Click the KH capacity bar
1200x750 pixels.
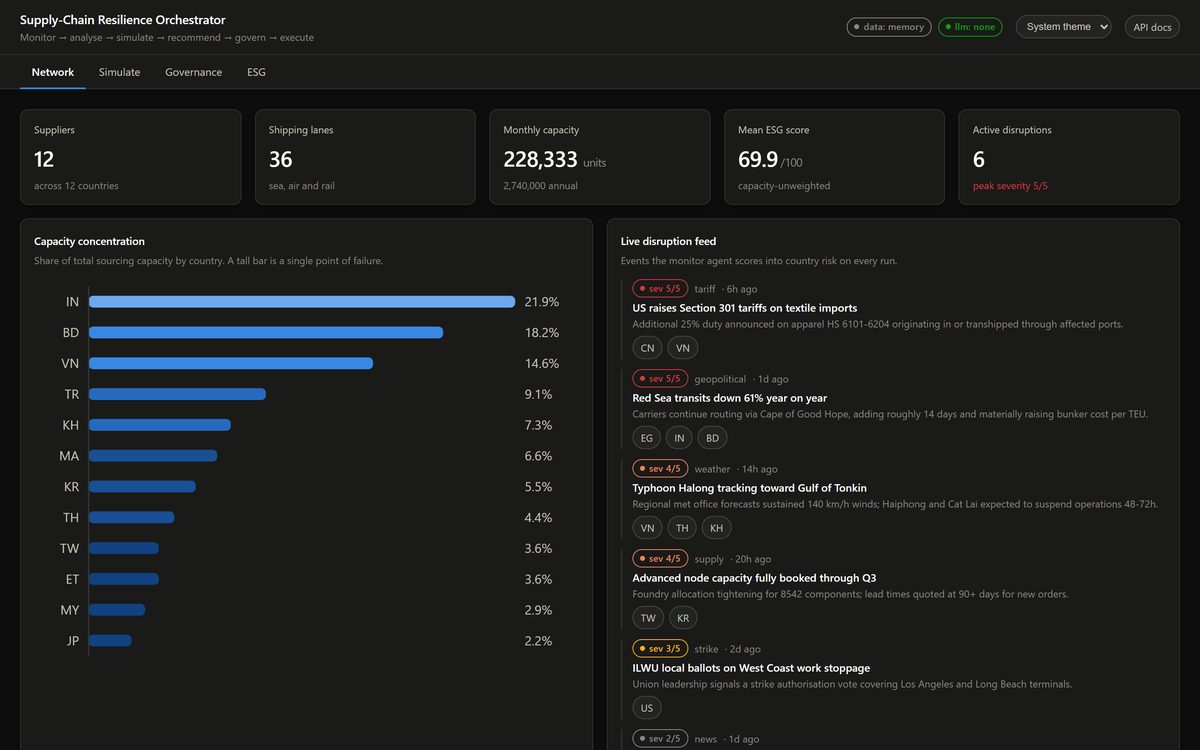point(160,425)
